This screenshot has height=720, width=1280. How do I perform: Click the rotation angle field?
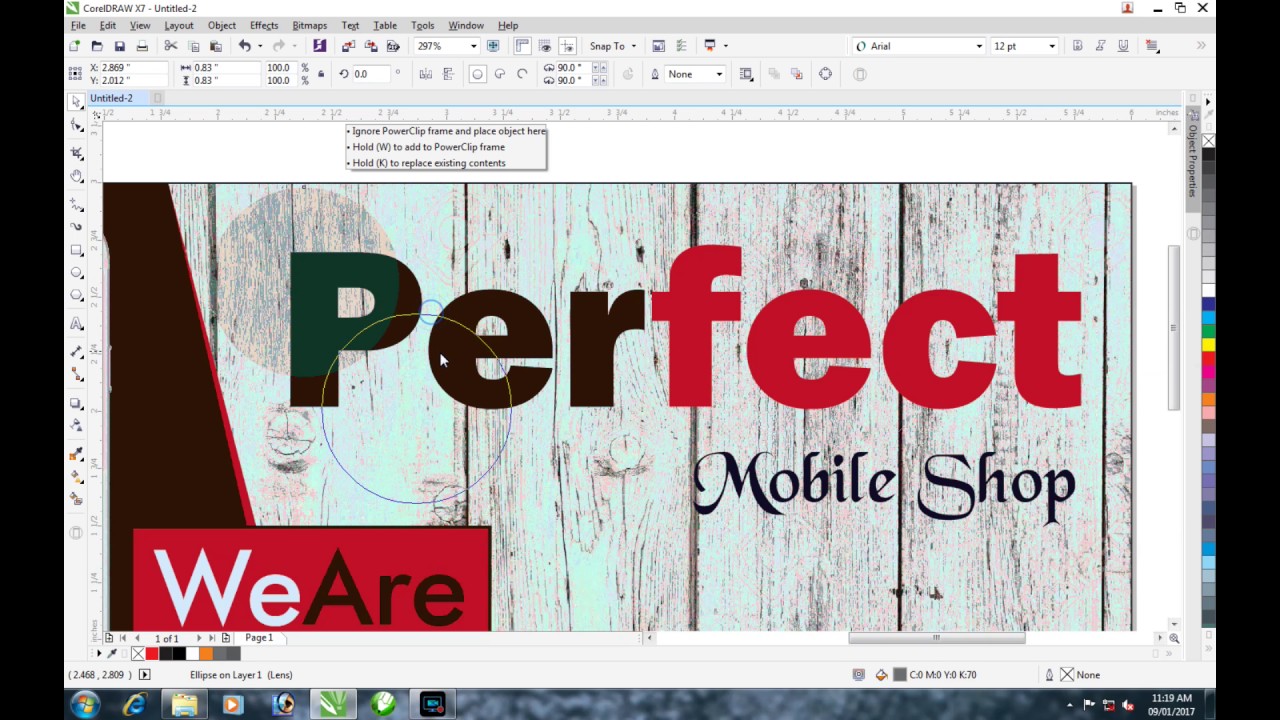371,74
